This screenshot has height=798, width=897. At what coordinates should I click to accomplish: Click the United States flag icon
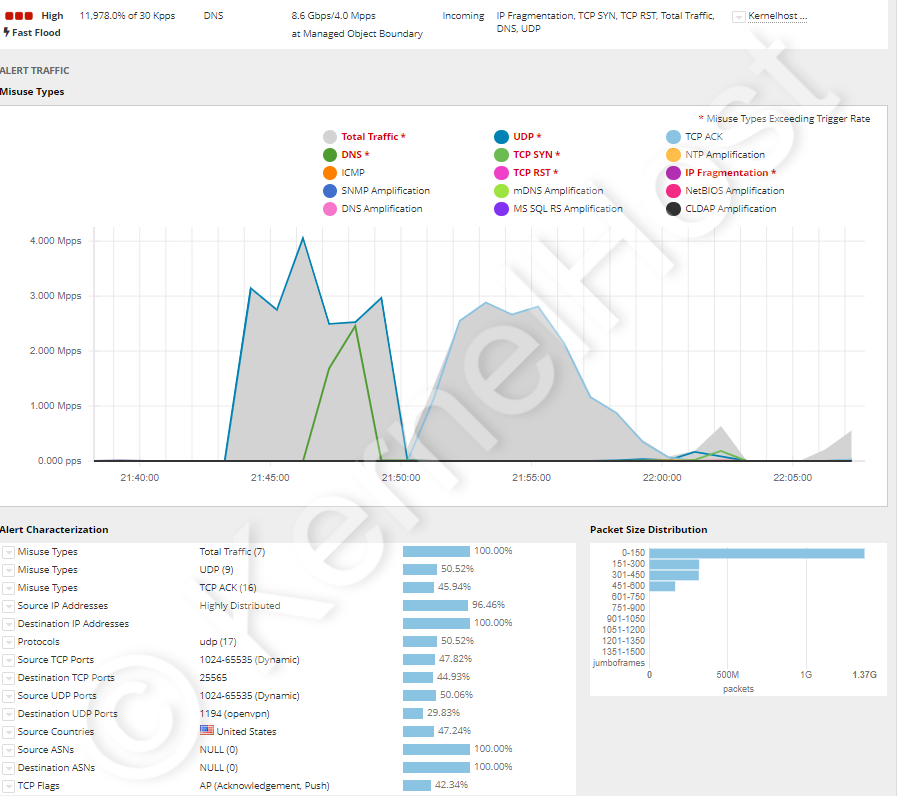207,731
